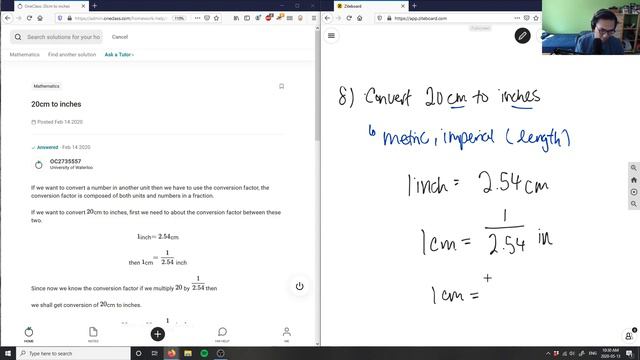The height and width of the screenshot is (360, 640).
Task: Go back in the OneClass browser window
Action: (x=8, y=18)
